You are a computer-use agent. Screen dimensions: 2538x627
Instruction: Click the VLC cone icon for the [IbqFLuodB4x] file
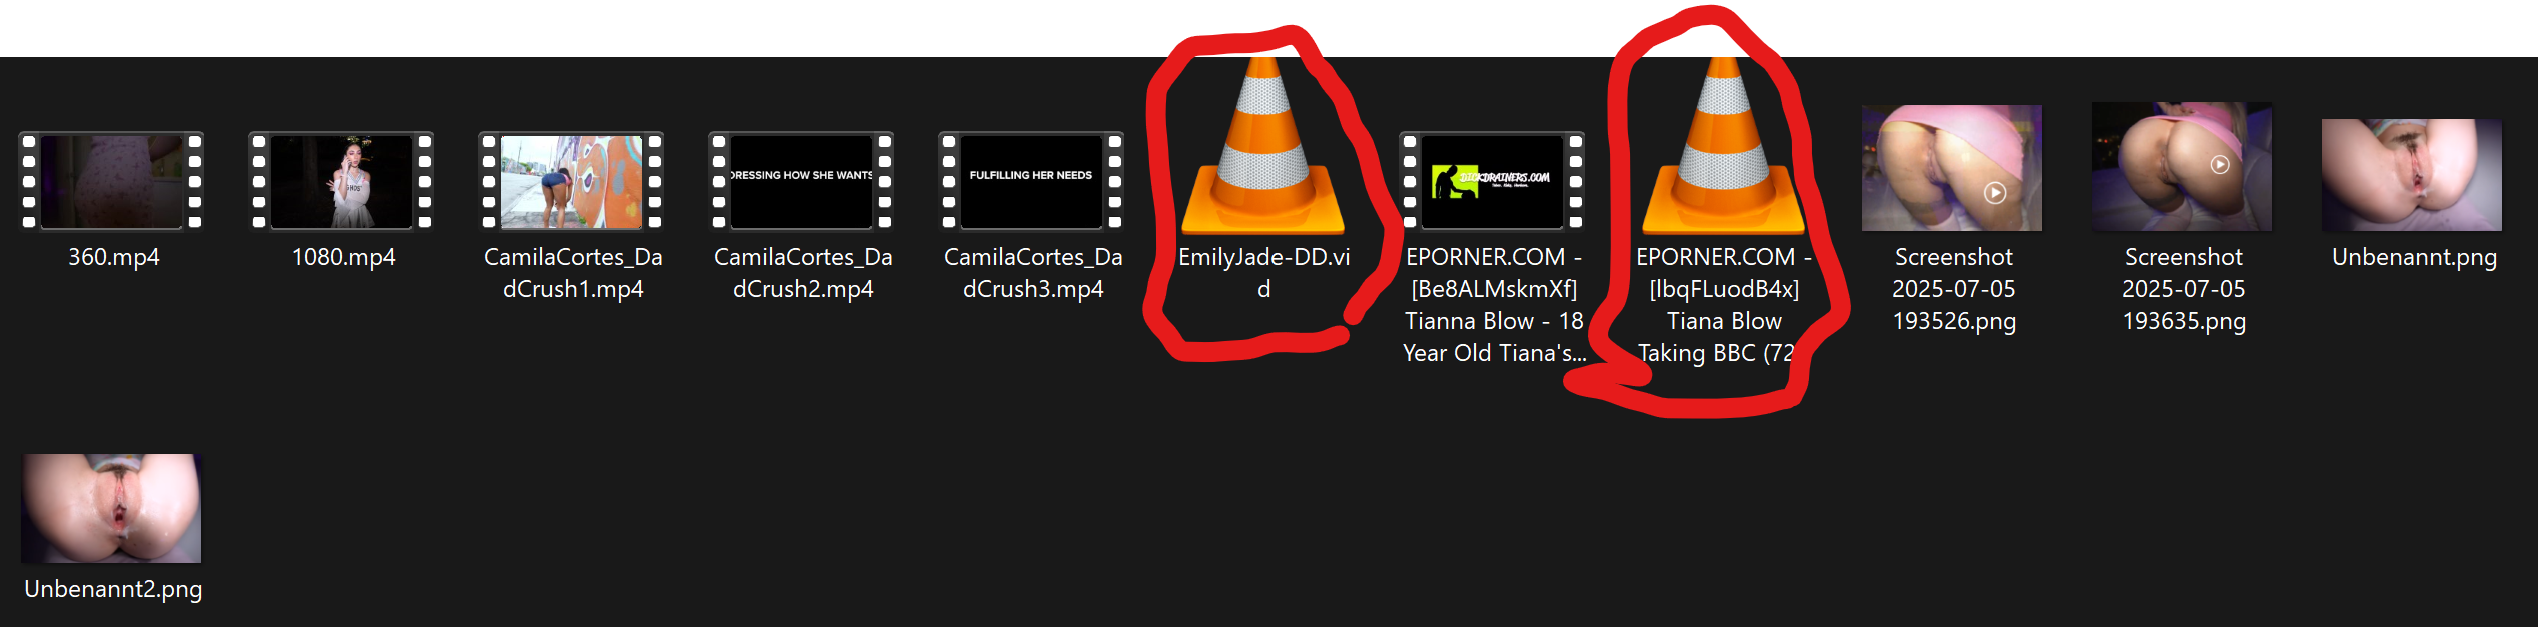click(1724, 146)
